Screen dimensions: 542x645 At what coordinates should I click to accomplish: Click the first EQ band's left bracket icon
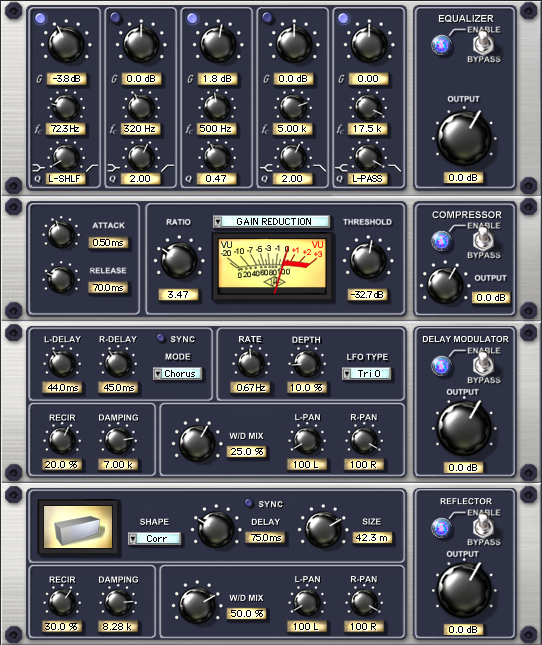tap(39, 168)
